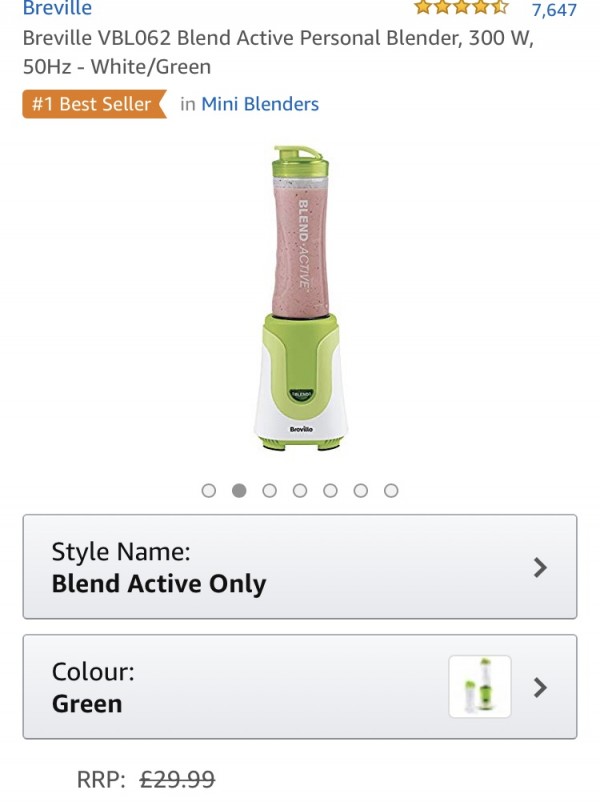Click the star rating icons
The width and height of the screenshot is (600, 806).
pyautogui.click(x=461, y=8)
